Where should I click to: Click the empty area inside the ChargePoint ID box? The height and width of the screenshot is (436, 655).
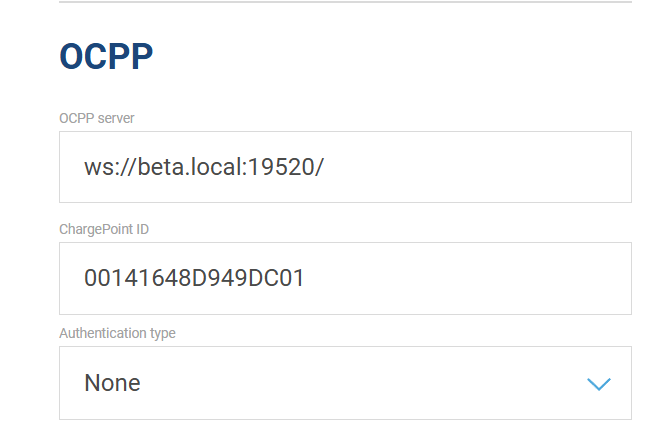468,278
